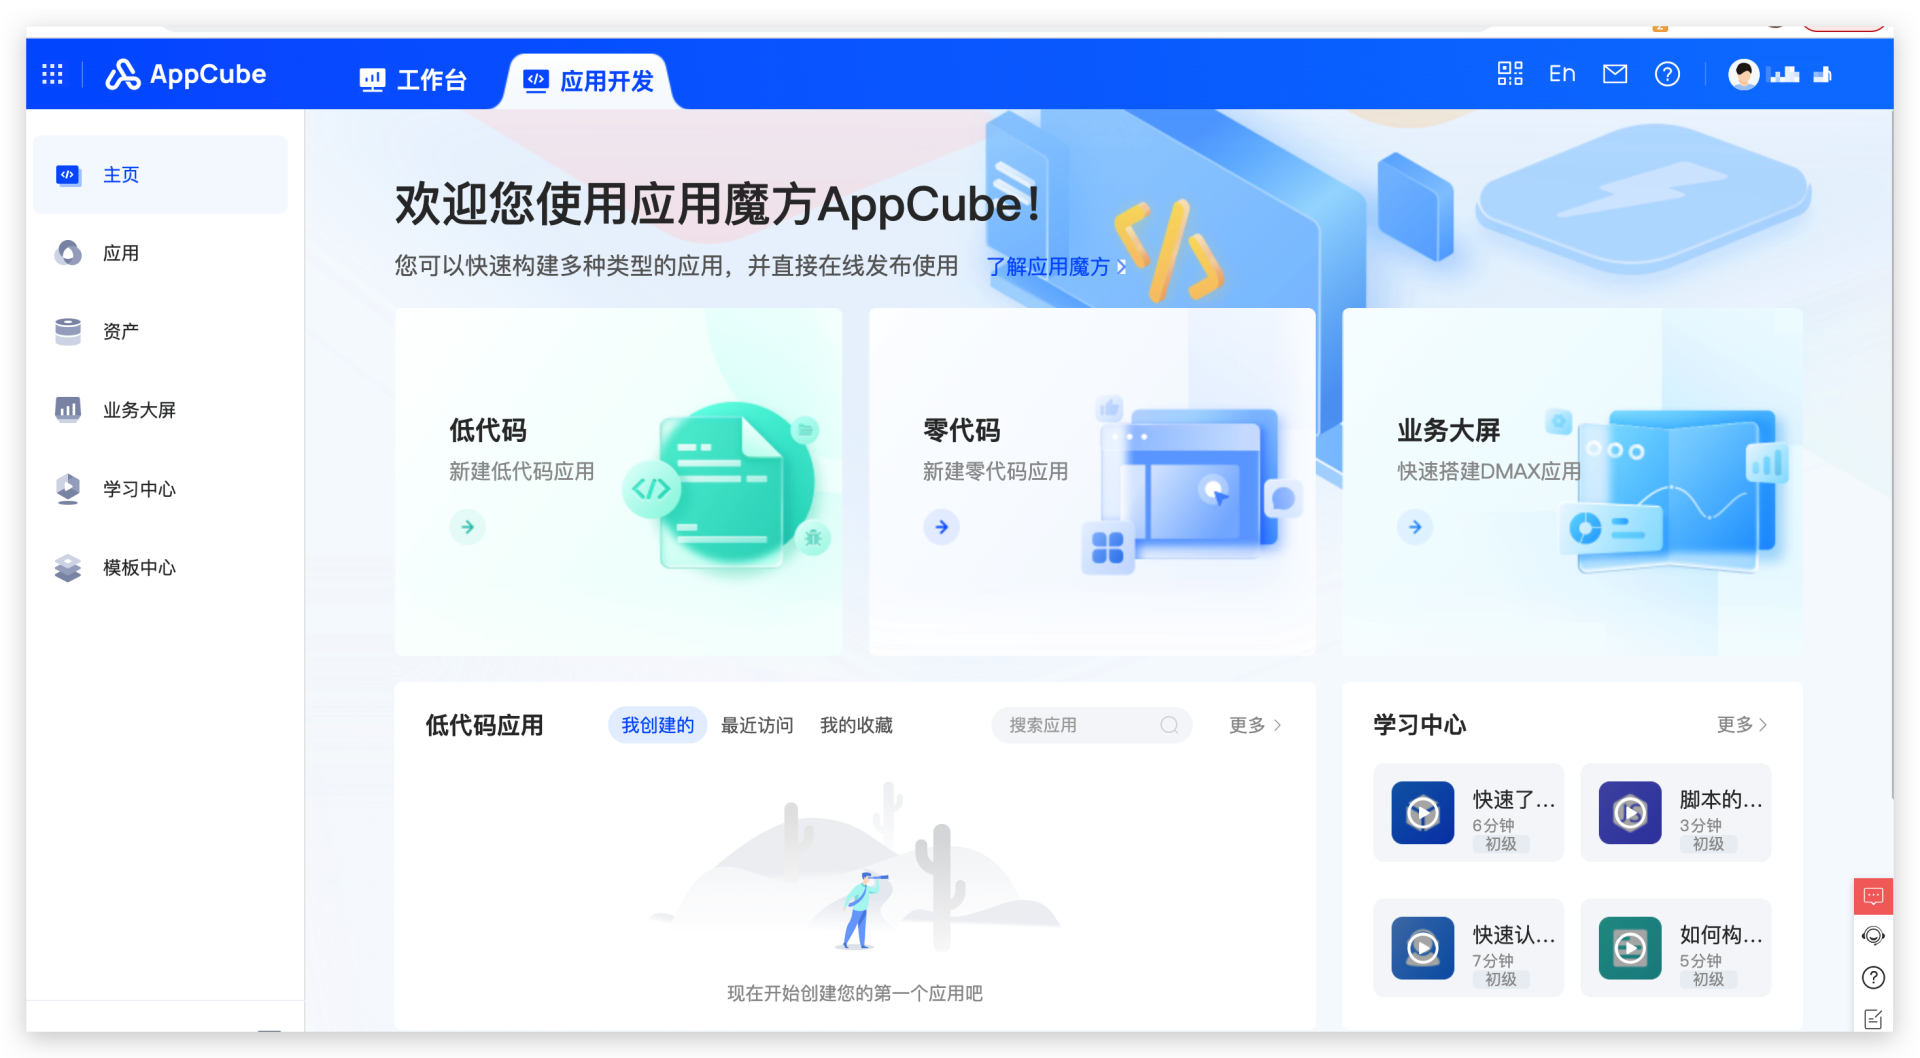This screenshot has width=1920, height=1058.
Task: Click the floating help question icon
Action: click(1873, 978)
